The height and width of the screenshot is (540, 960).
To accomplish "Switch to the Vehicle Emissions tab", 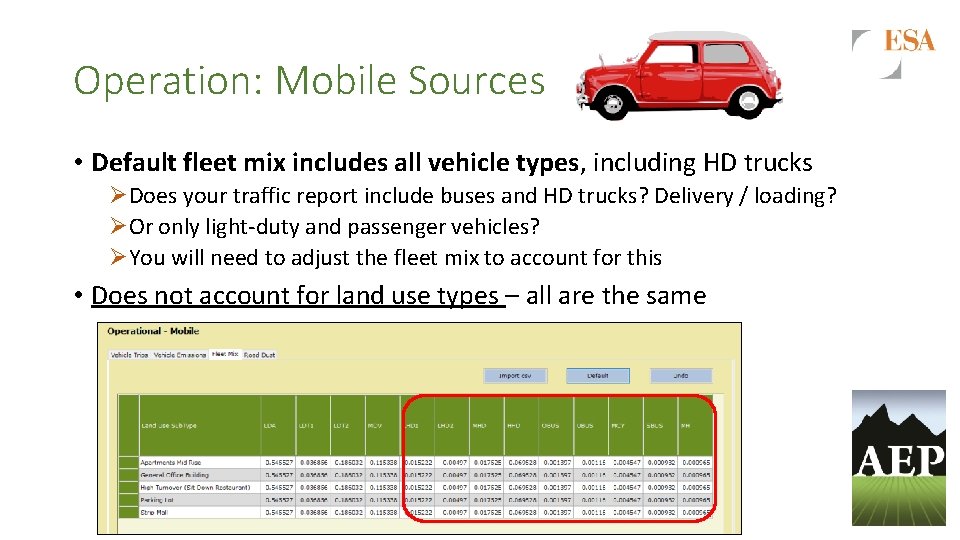I will coord(179,355).
